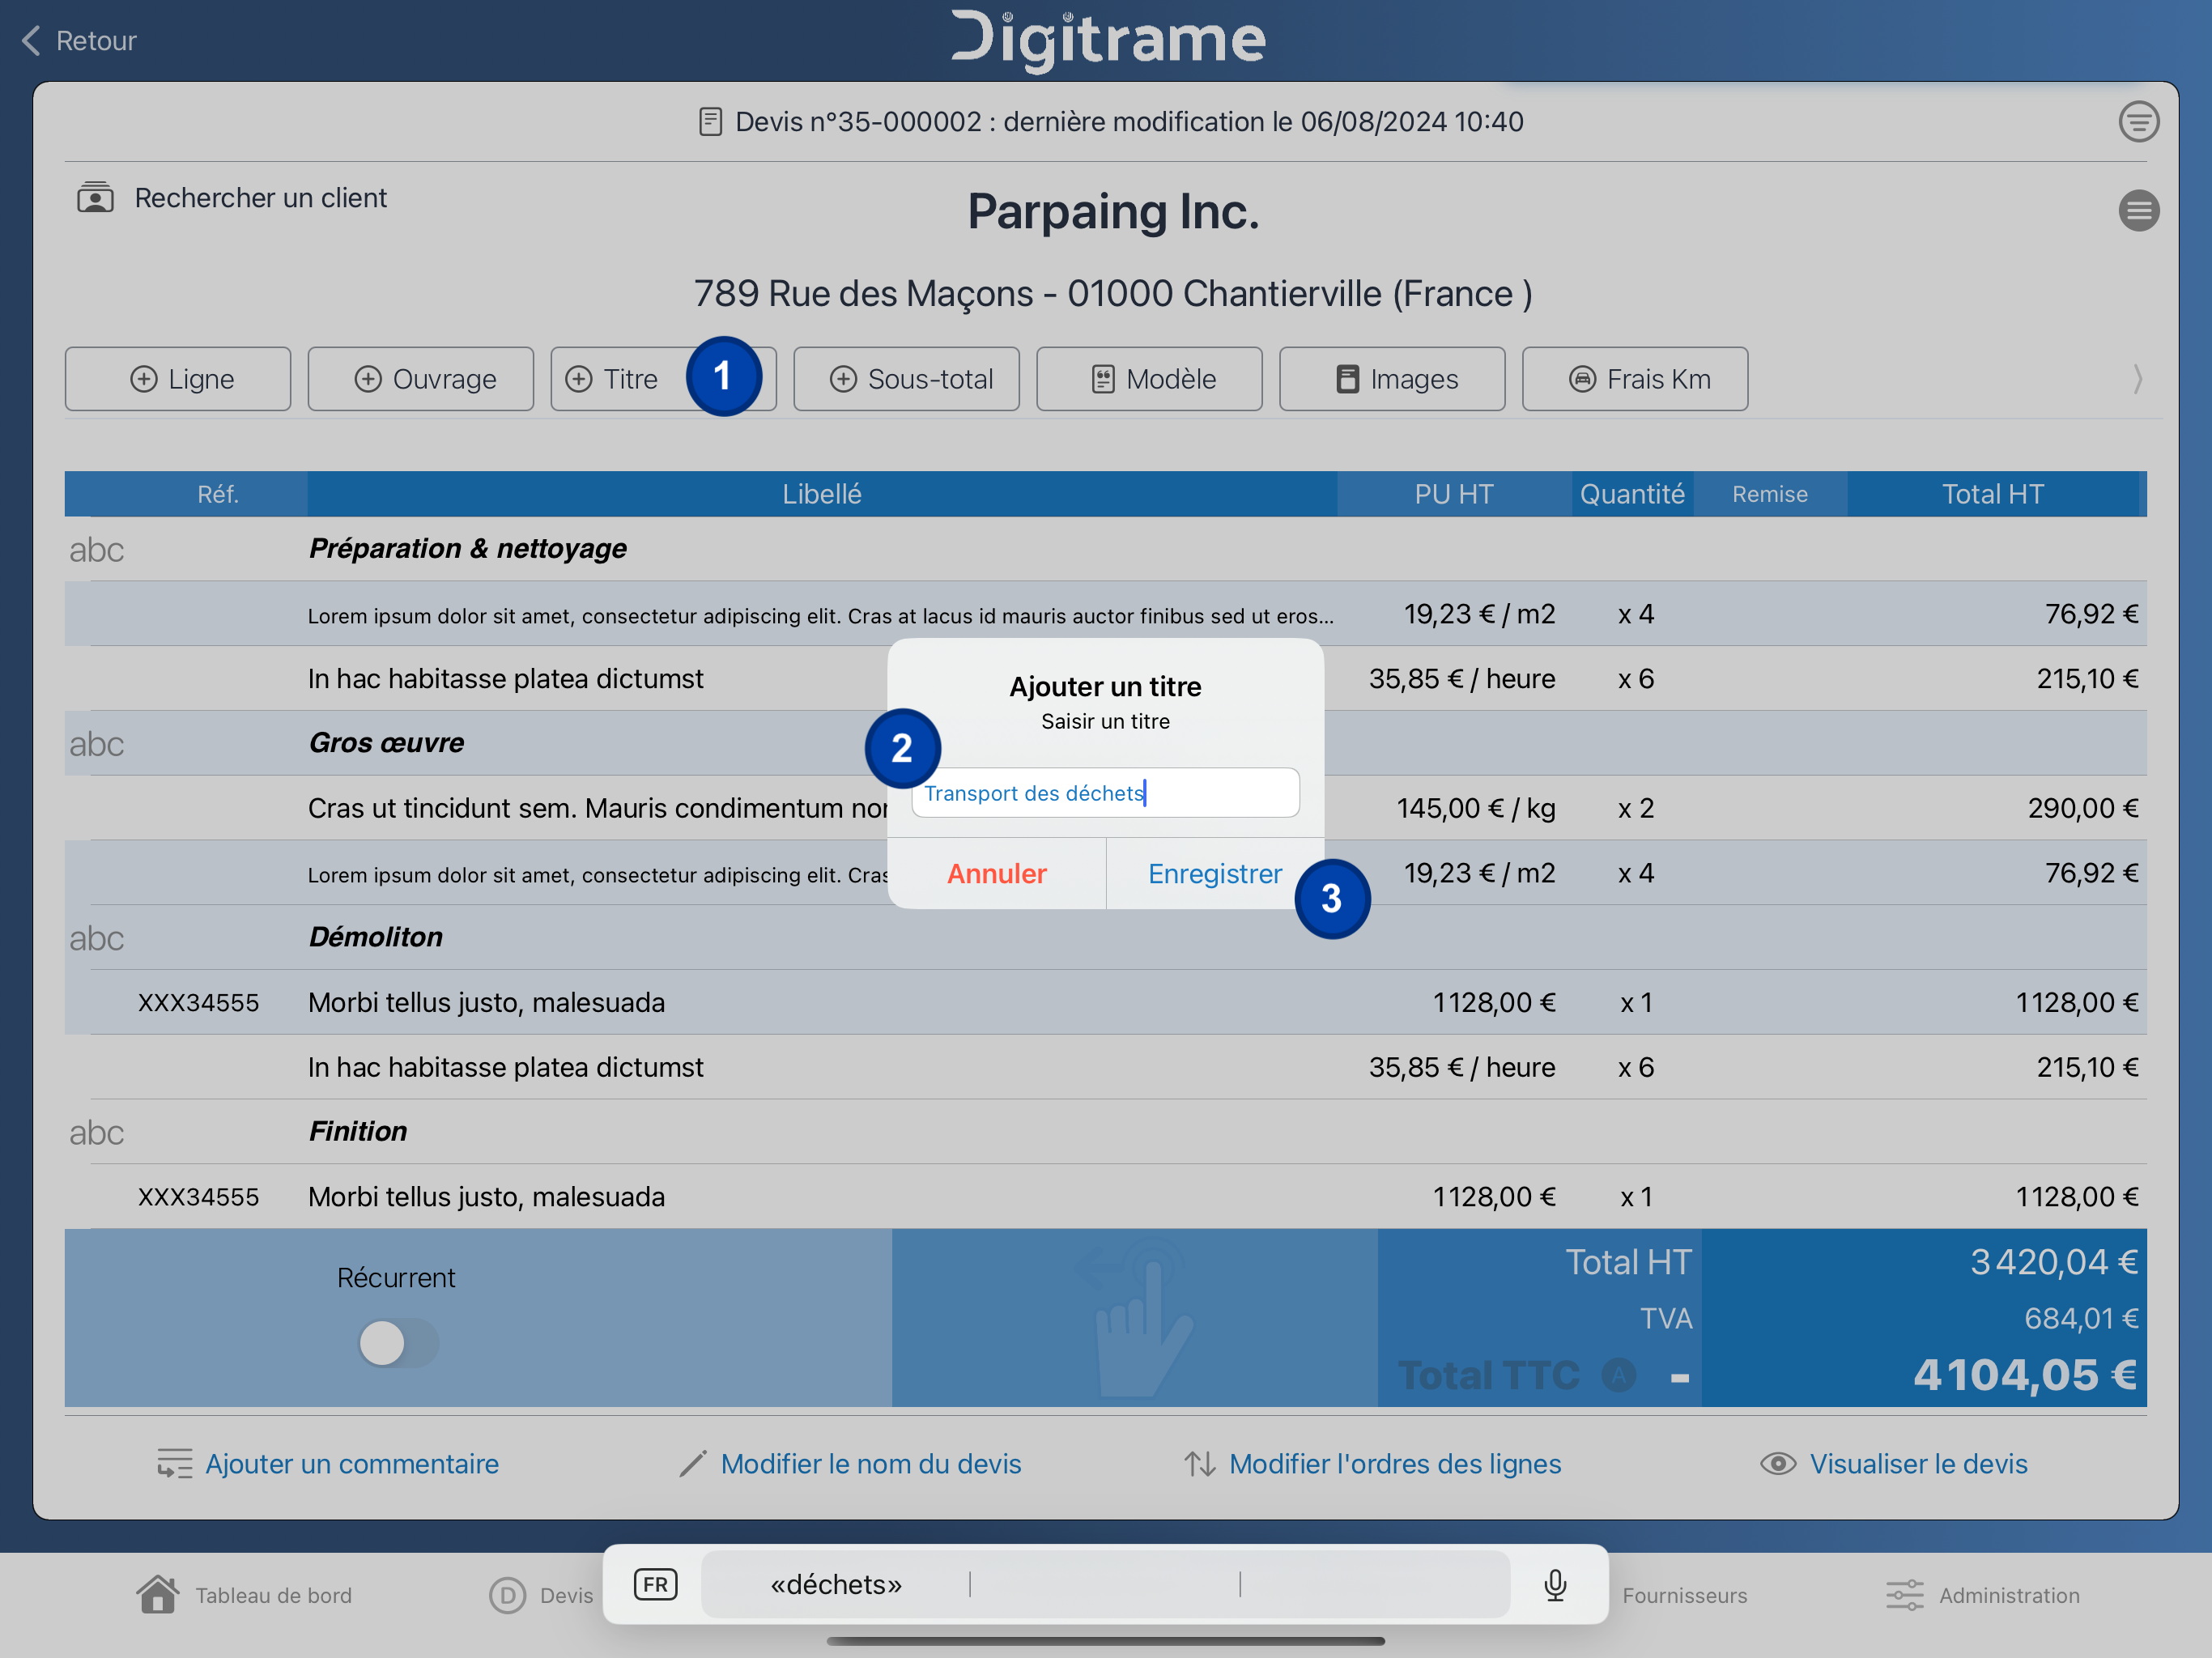This screenshot has width=2212, height=1658.
Task: Save the title with Enregistrer
Action: pos(1215,874)
